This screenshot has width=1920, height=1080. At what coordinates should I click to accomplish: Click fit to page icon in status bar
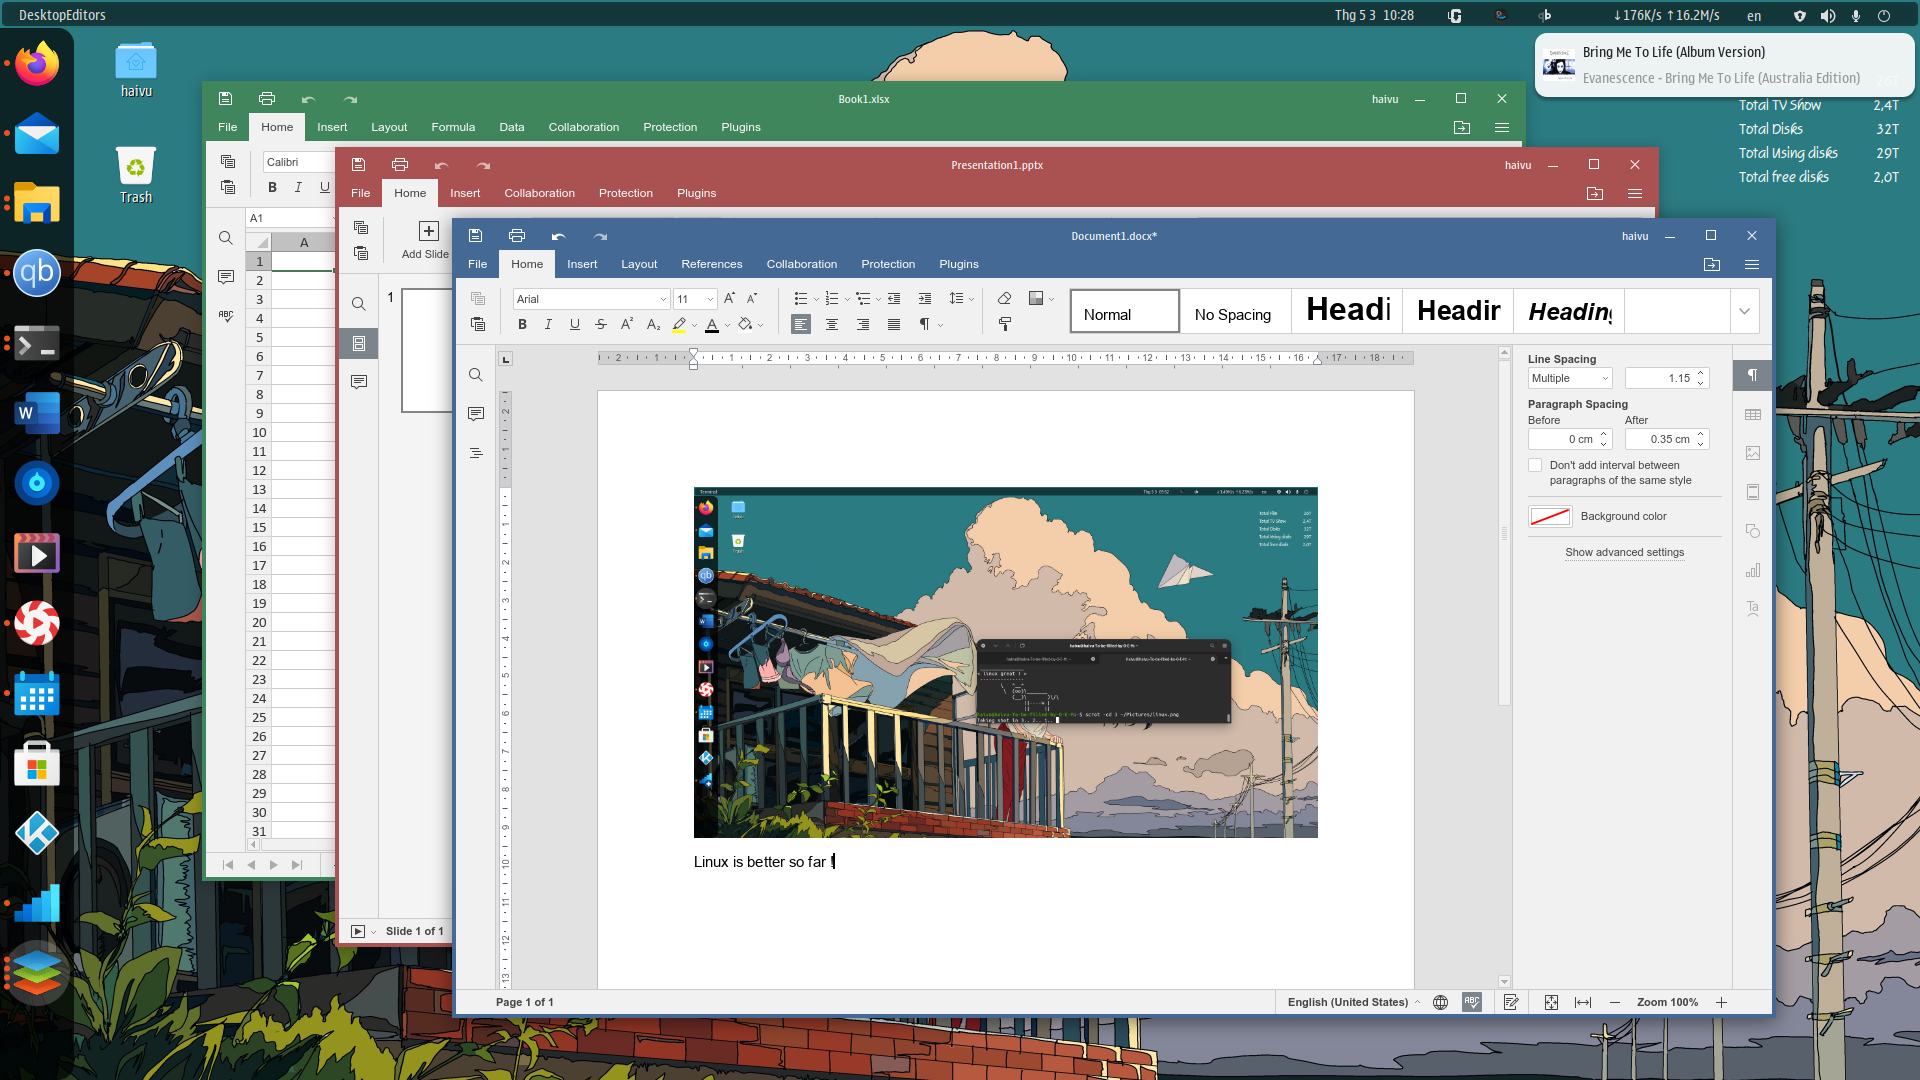pos(1551,1002)
